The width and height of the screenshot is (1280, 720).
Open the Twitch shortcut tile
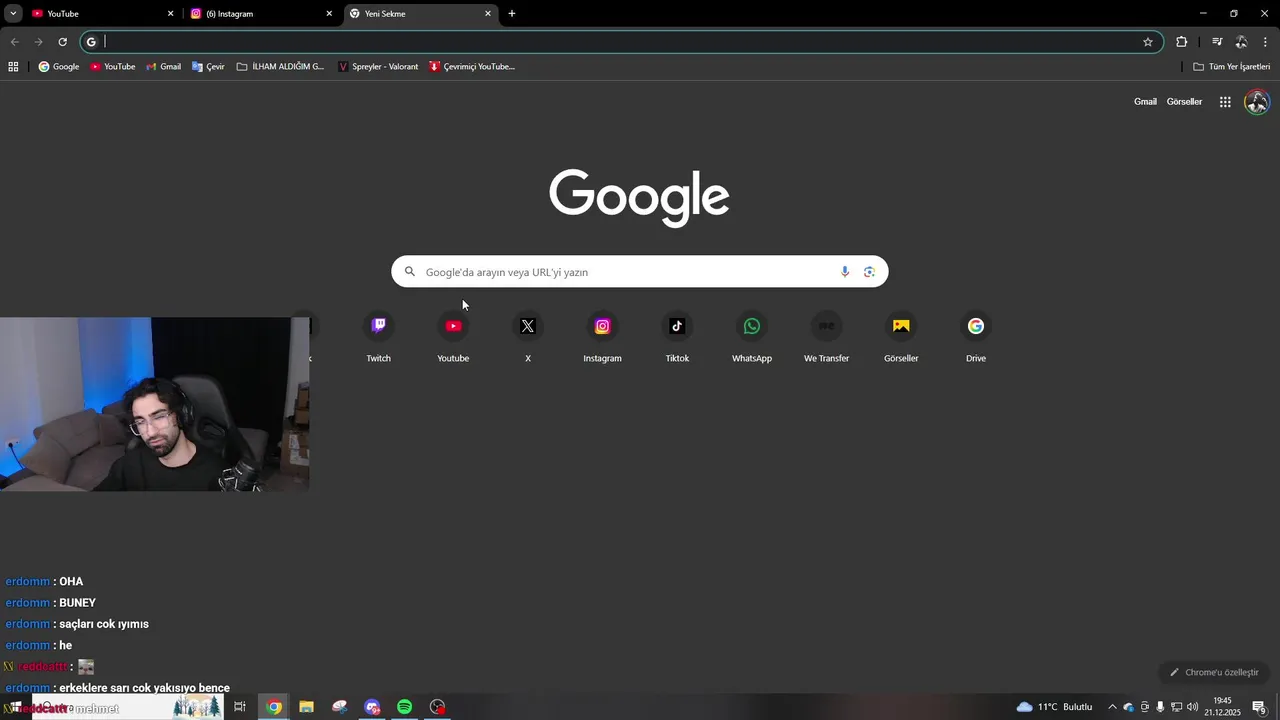[378, 337]
